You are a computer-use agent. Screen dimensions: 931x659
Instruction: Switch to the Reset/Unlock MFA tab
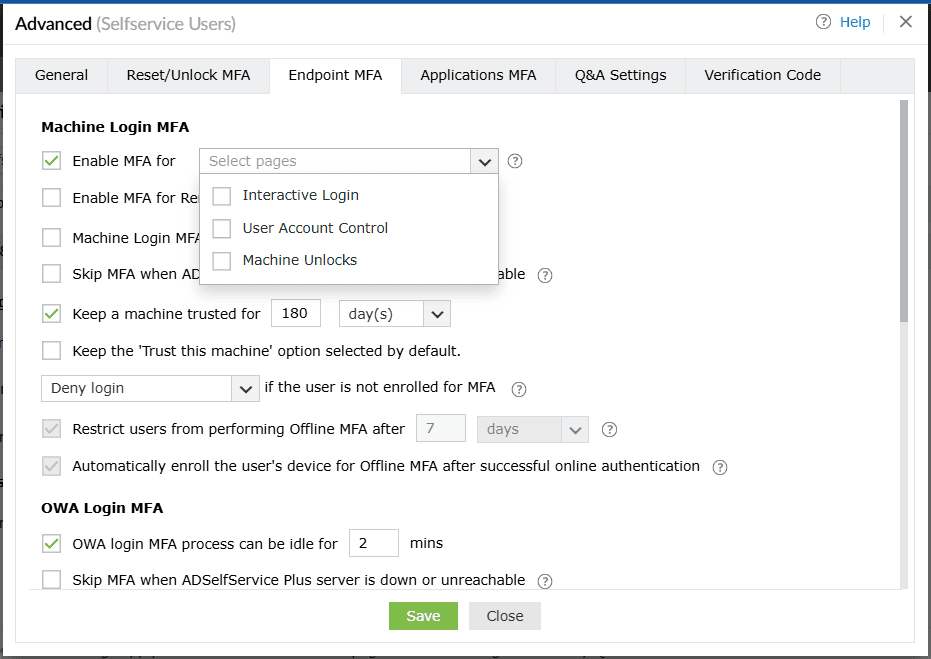[188, 75]
